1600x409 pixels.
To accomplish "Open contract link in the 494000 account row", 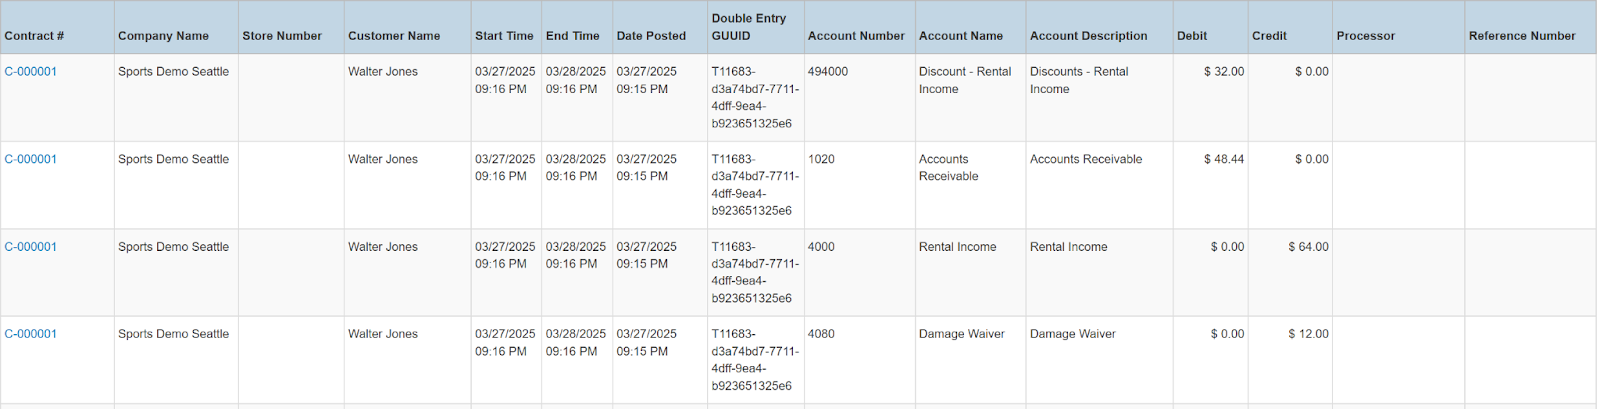I will pyautogui.click(x=31, y=72).
